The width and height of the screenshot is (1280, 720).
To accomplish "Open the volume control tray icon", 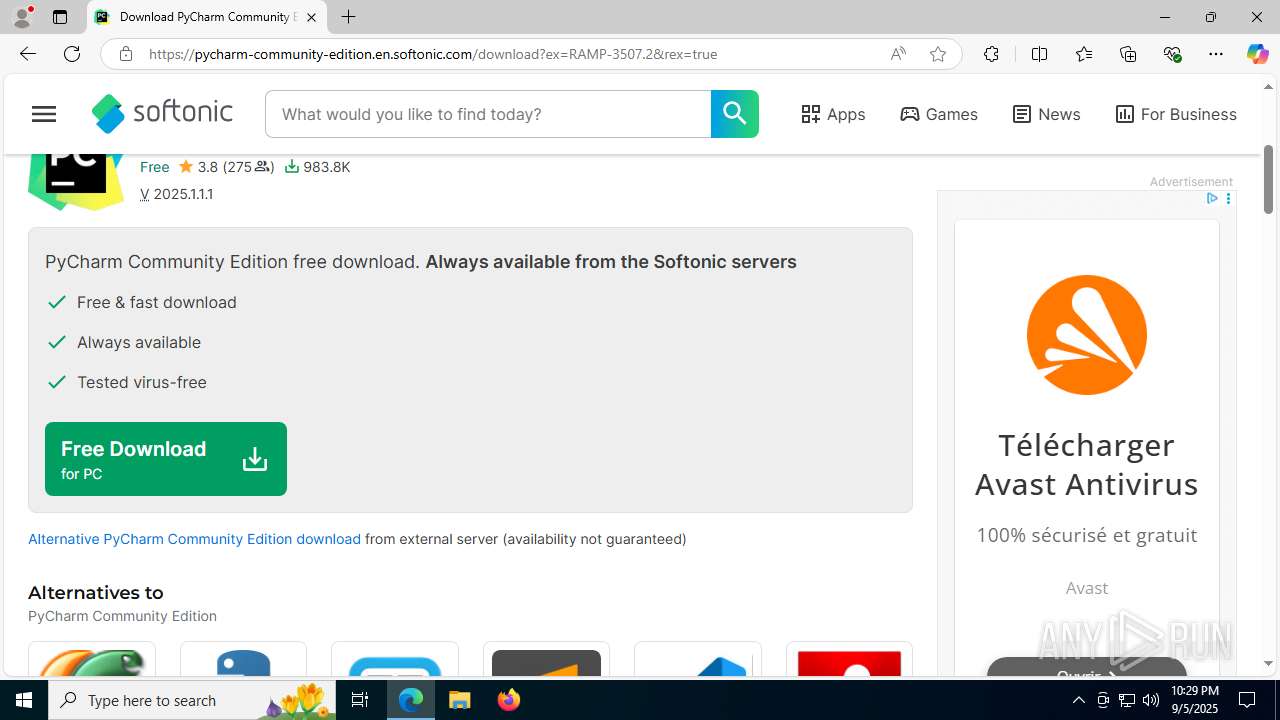I will 1151,700.
